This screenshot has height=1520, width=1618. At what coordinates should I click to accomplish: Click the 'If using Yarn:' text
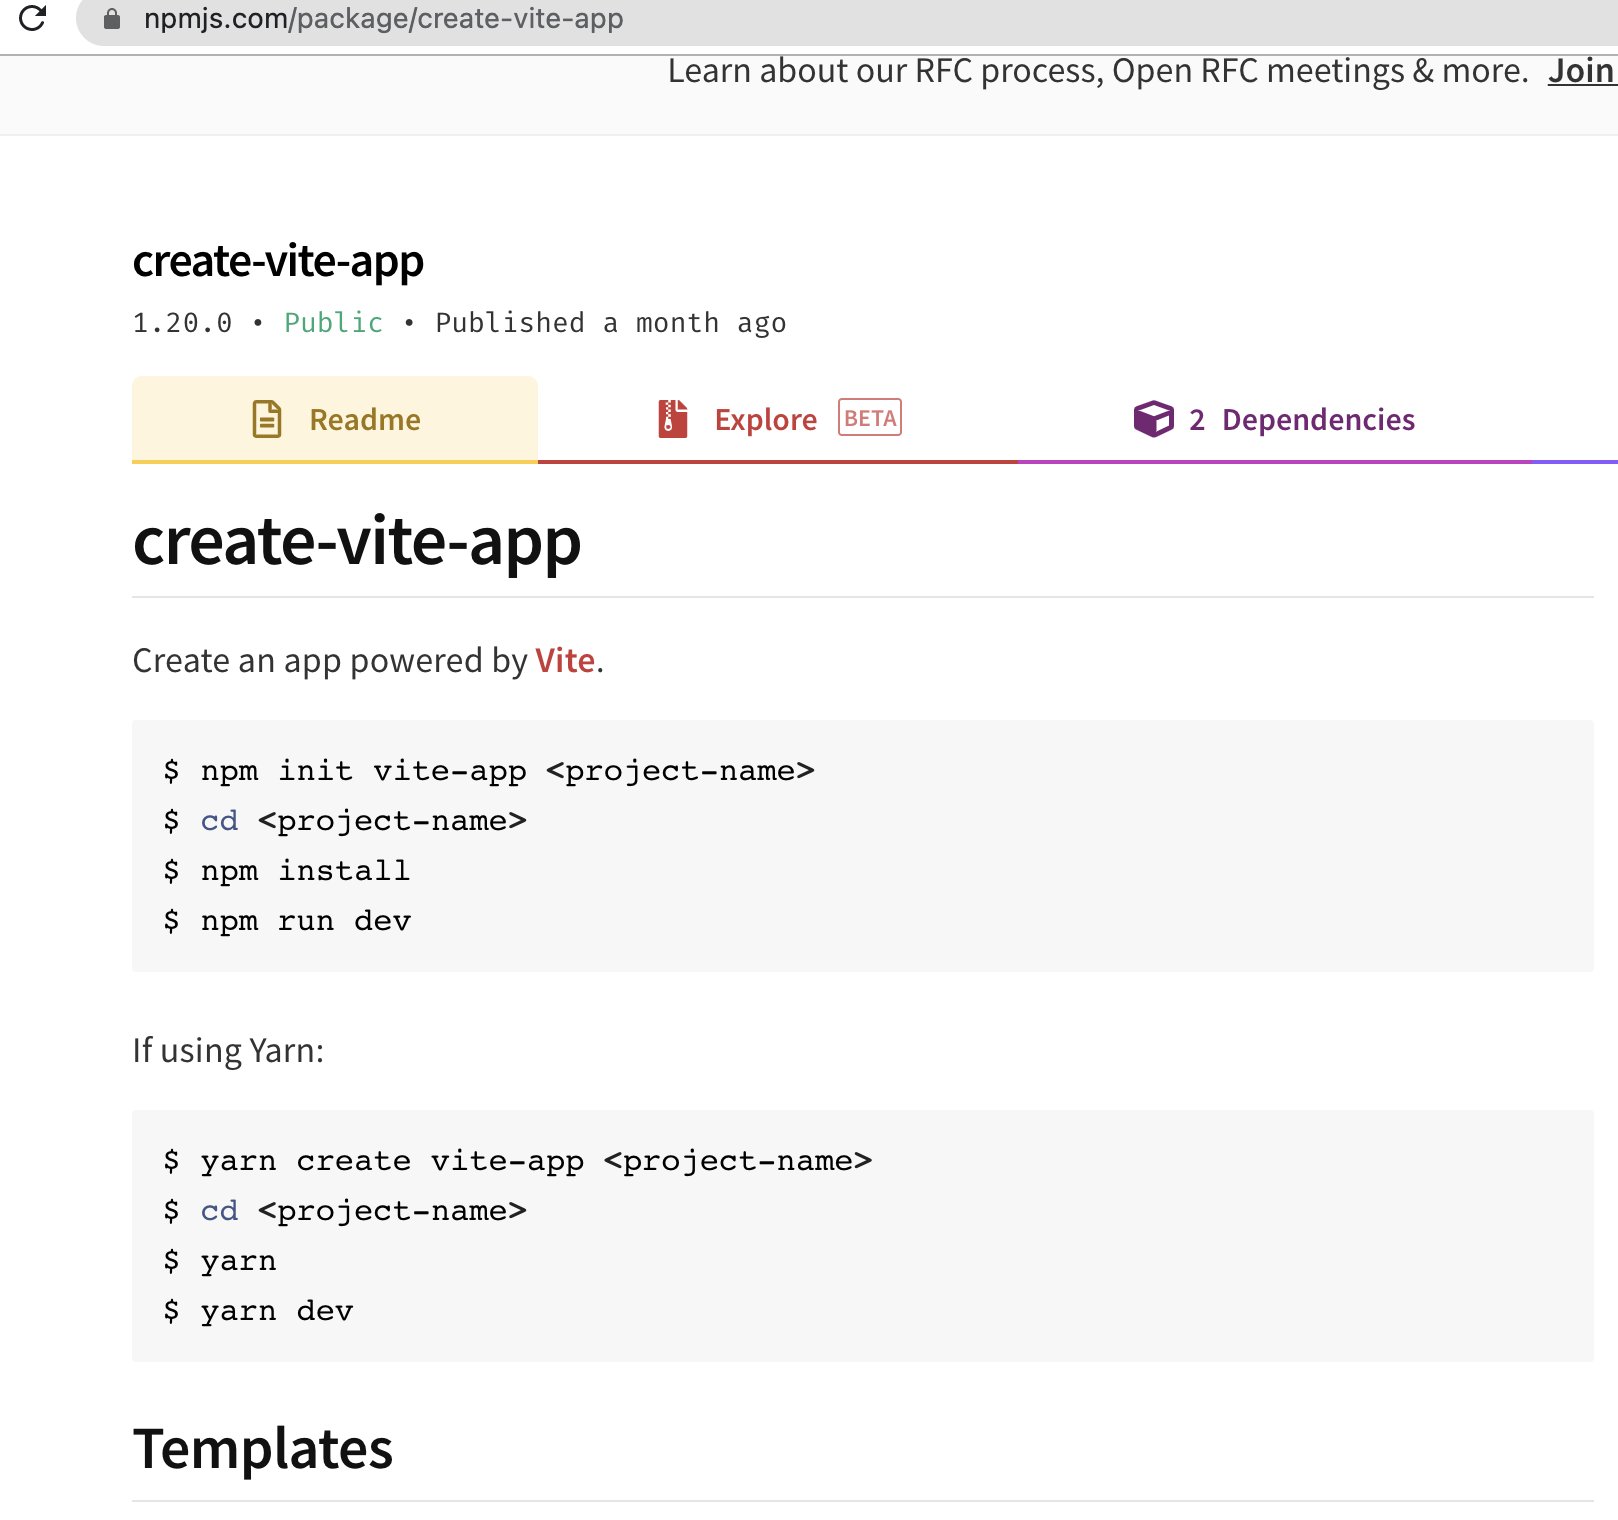point(229,1051)
